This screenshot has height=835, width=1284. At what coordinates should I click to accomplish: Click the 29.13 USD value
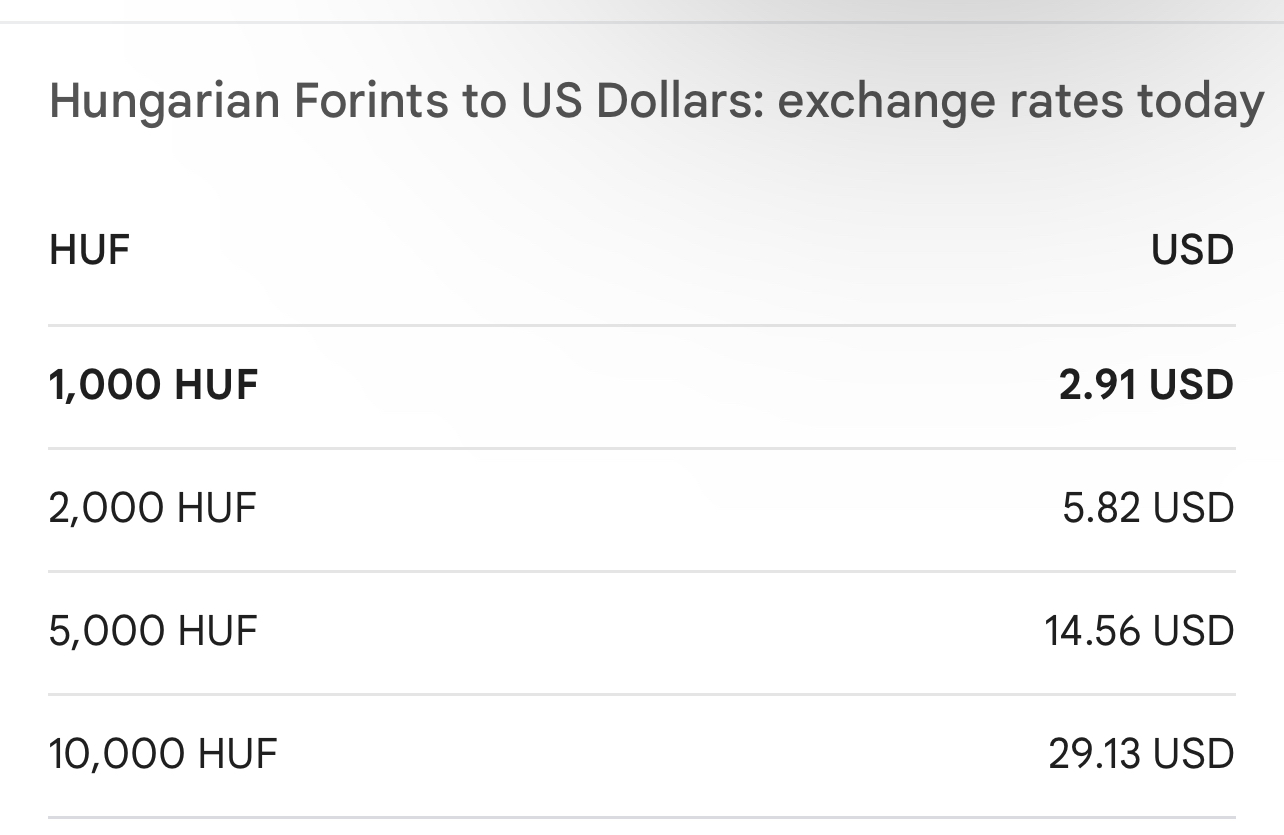[x=1141, y=754]
